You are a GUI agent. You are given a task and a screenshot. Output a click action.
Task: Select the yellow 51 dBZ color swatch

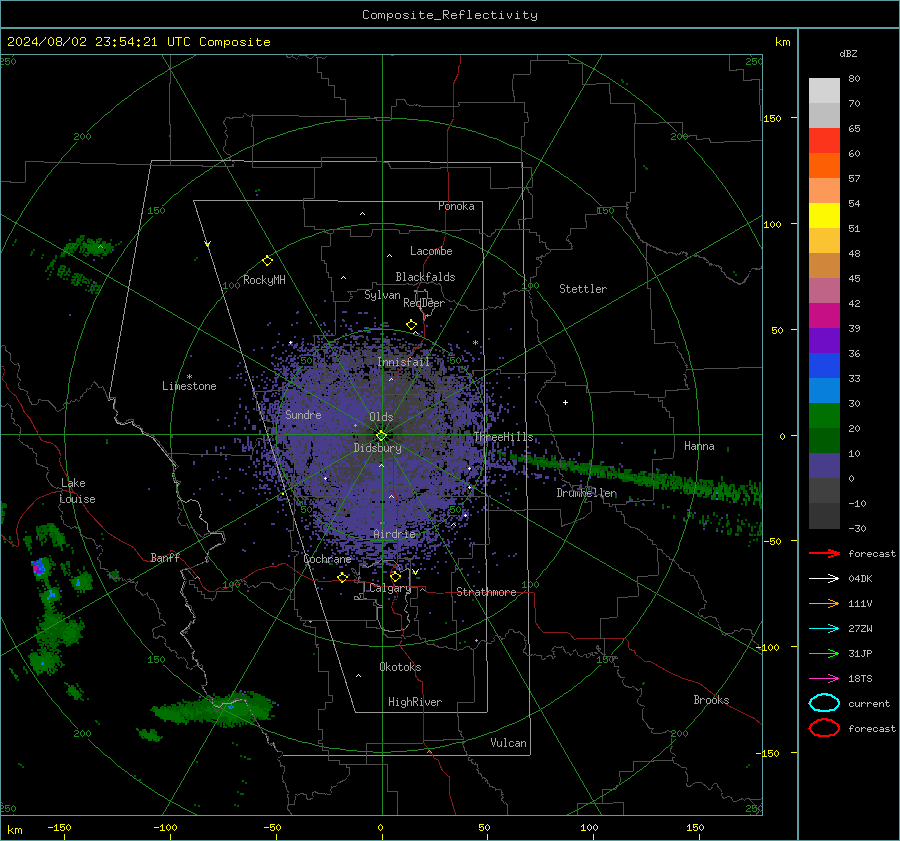(824, 216)
